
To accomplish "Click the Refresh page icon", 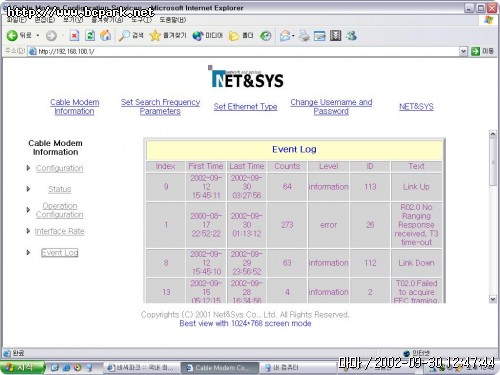I will pyautogui.click(x=90, y=36).
